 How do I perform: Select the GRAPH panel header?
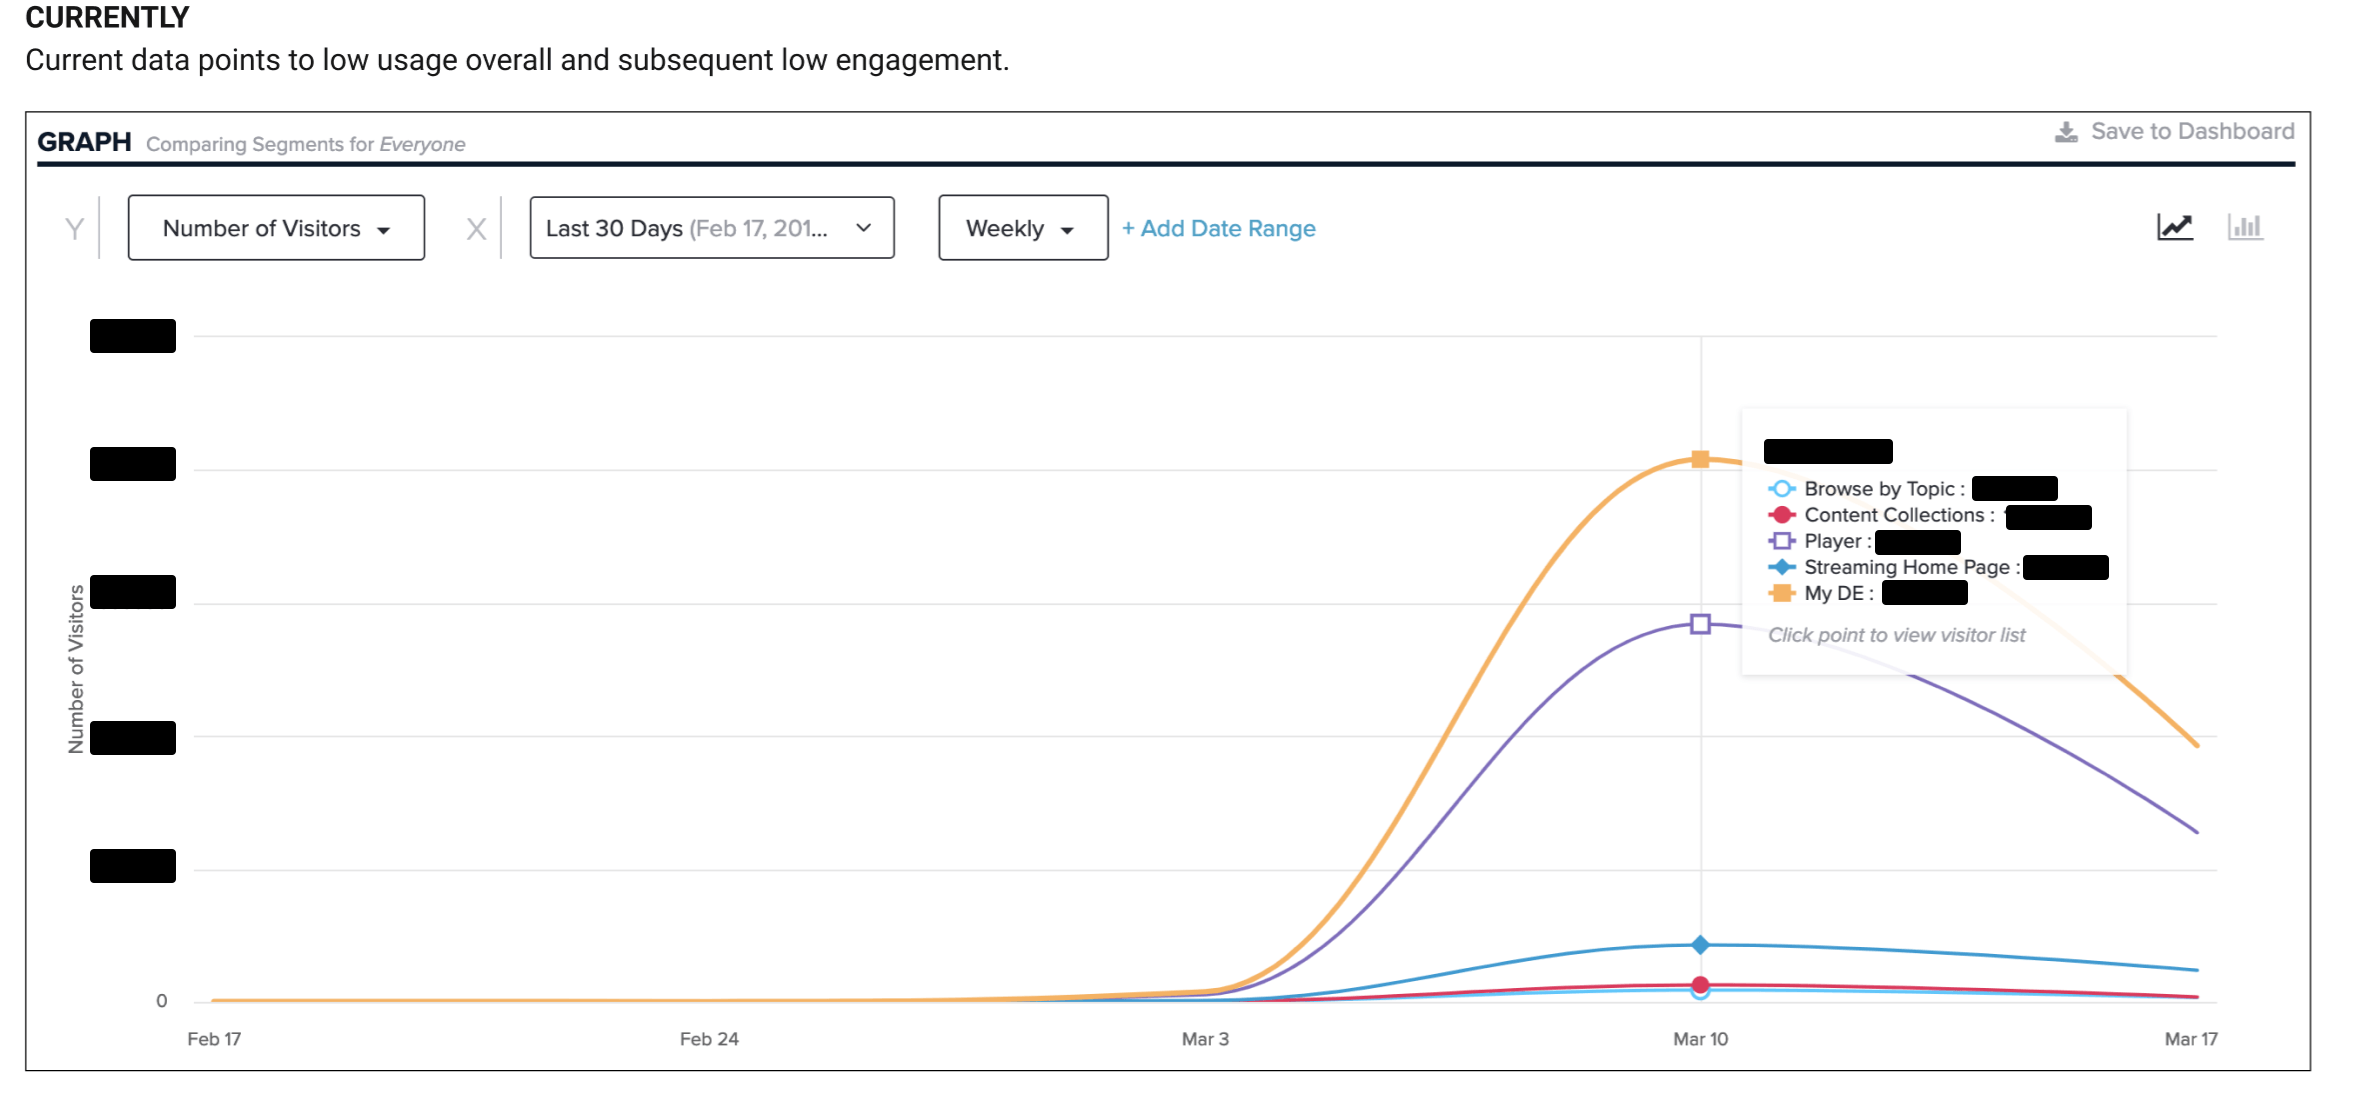tap(84, 140)
